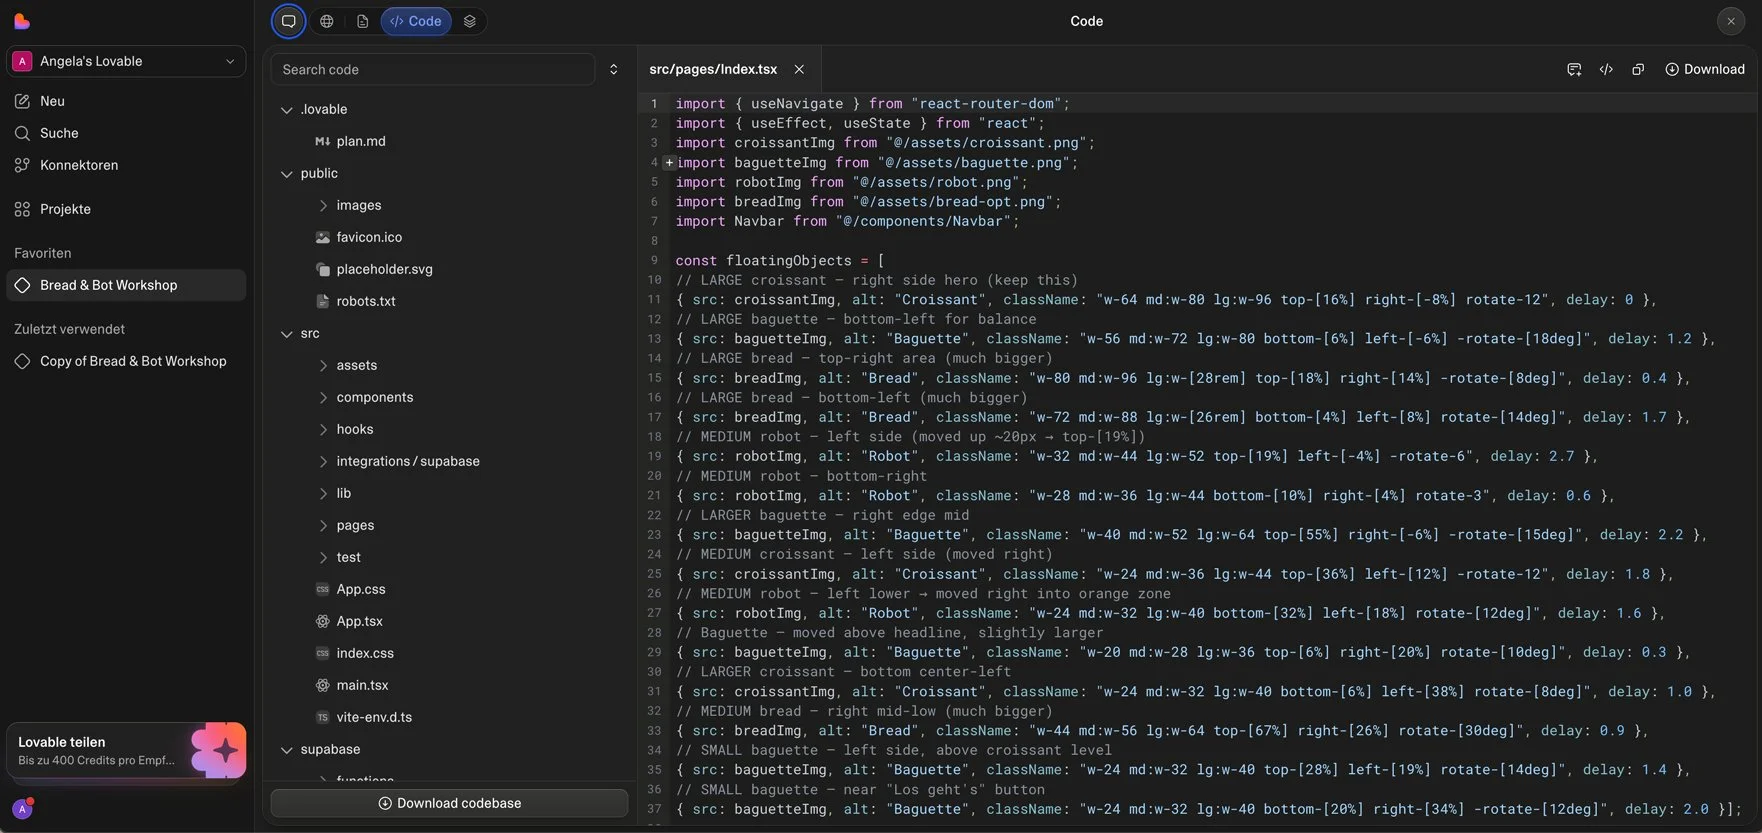The height and width of the screenshot is (833, 1762).
Task: Toggle expand/collapse all next to search
Action: coord(614,69)
